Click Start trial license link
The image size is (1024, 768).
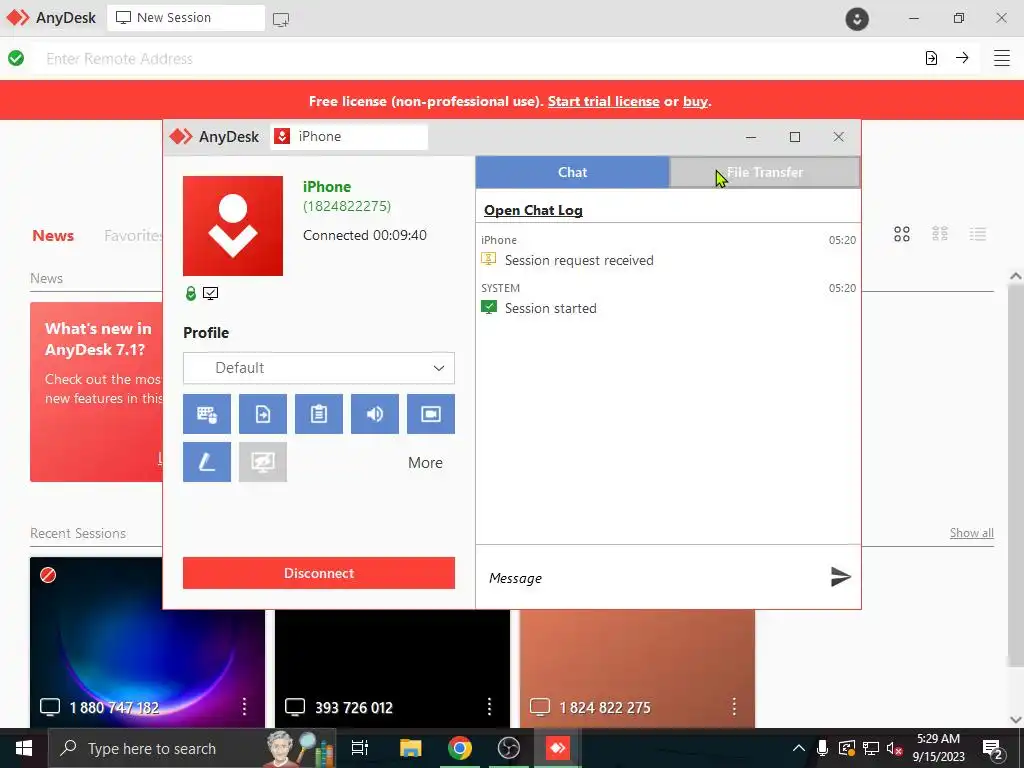click(603, 101)
